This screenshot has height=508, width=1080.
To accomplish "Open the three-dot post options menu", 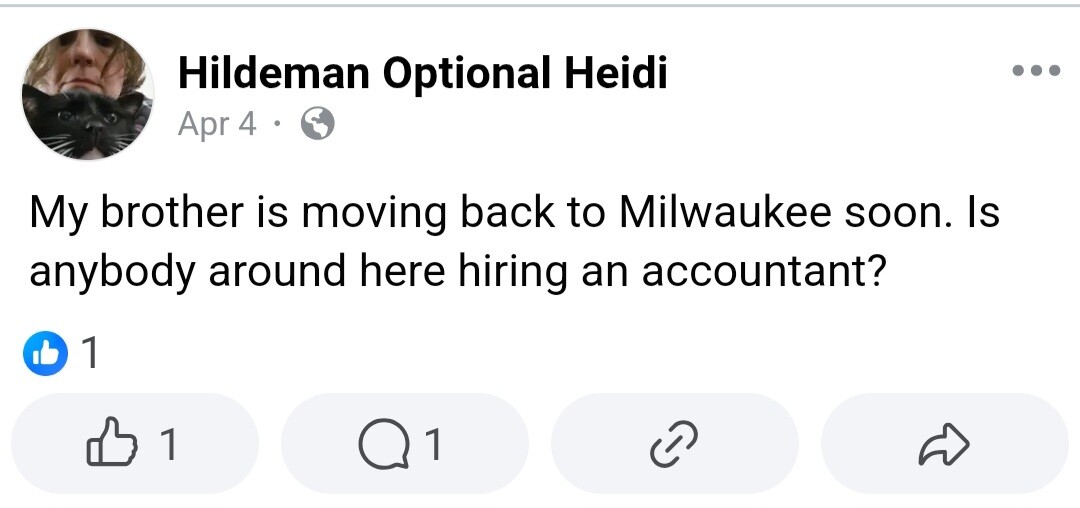I will coord(1036,70).
